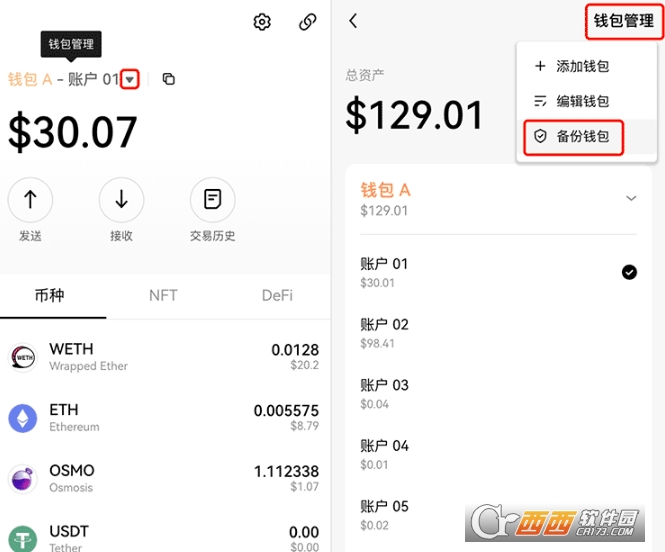The image size is (665, 552).
Task: Open settings via the gear icon
Action: [x=262, y=22]
